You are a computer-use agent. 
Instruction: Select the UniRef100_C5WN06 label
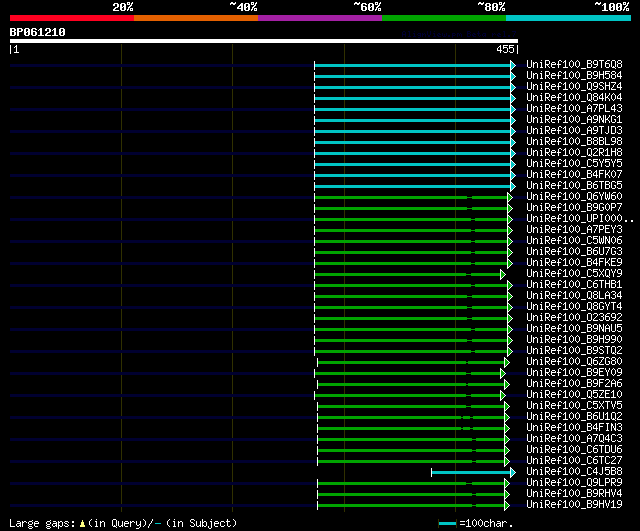tap(574, 241)
